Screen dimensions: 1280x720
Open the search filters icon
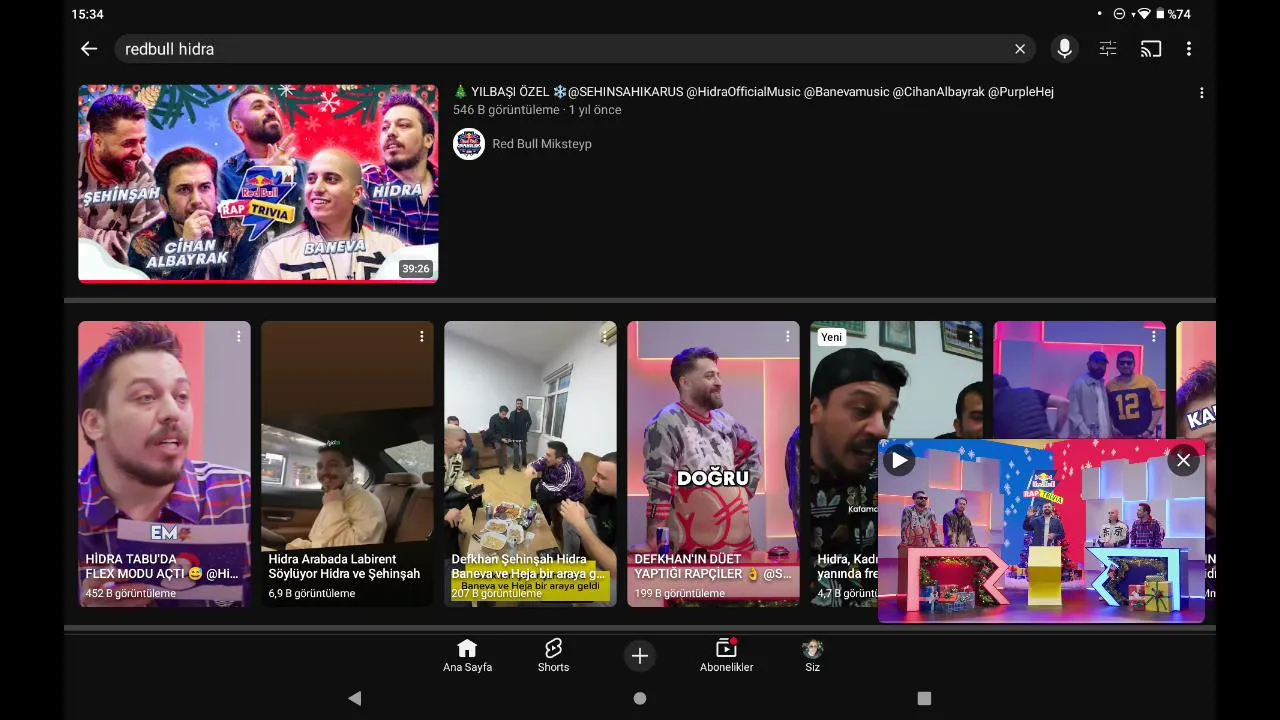(1108, 48)
